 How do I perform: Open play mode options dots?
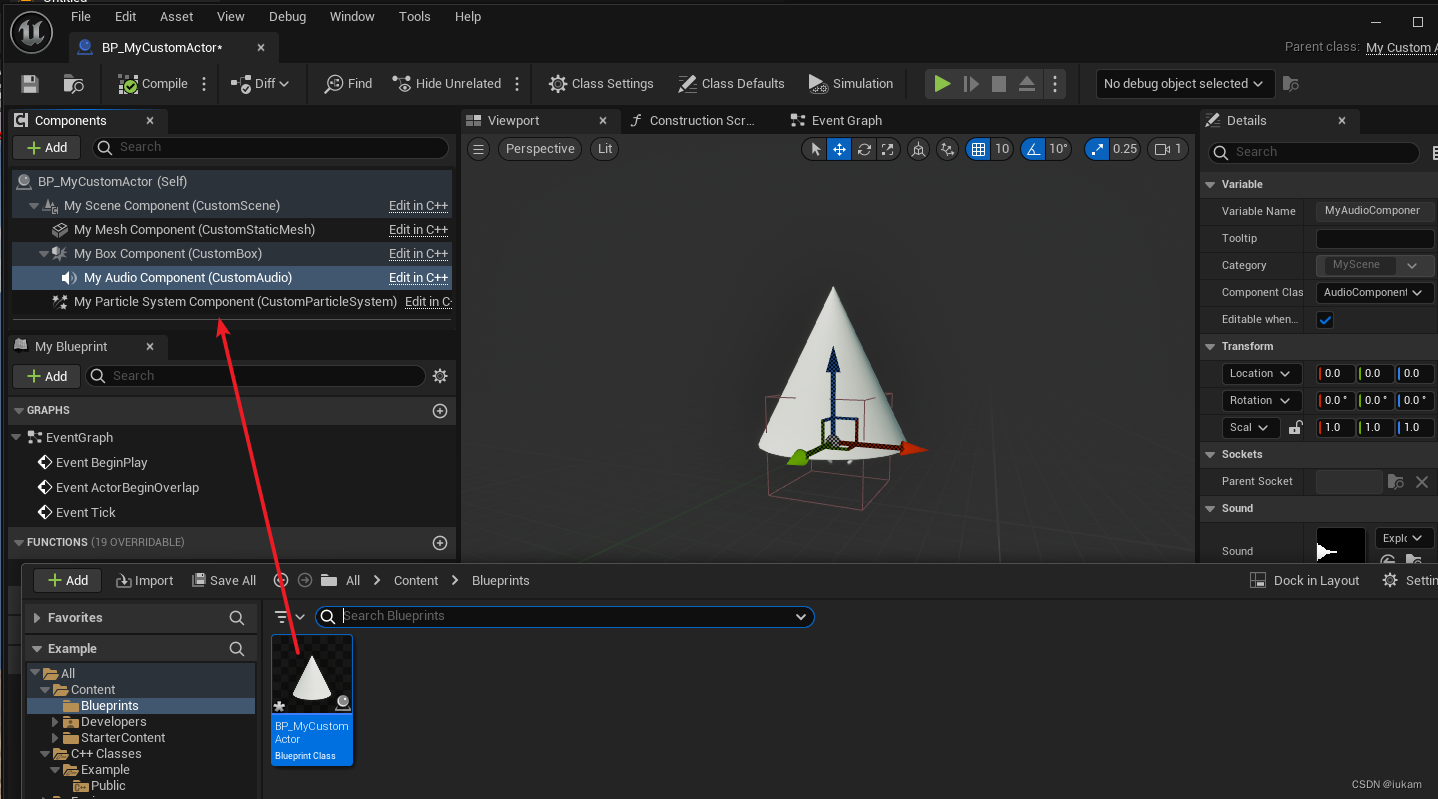(1054, 84)
